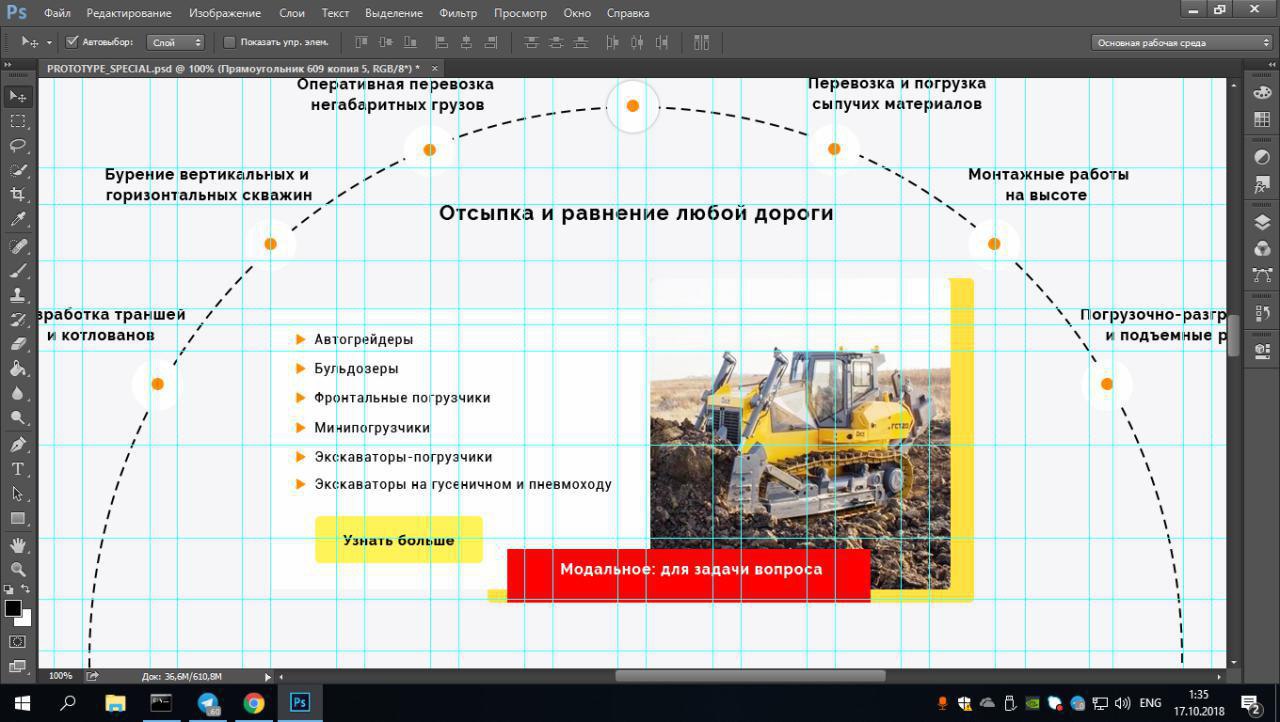Select the Type tool
This screenshot has height=722, width=1280.
[x=18, y=469]
